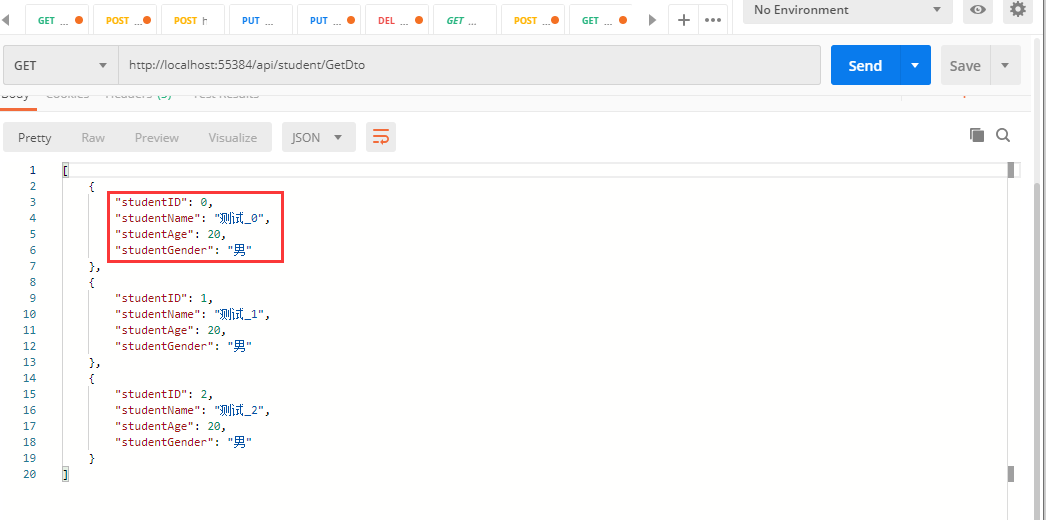Copy the response body to clipboard

(x=977, y=135)
